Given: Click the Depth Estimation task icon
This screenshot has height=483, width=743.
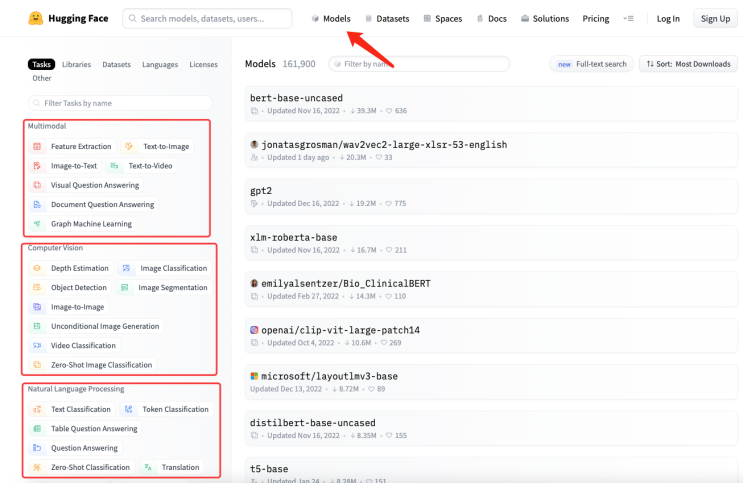Looking at the screenshot, I should tap(37, 268).
